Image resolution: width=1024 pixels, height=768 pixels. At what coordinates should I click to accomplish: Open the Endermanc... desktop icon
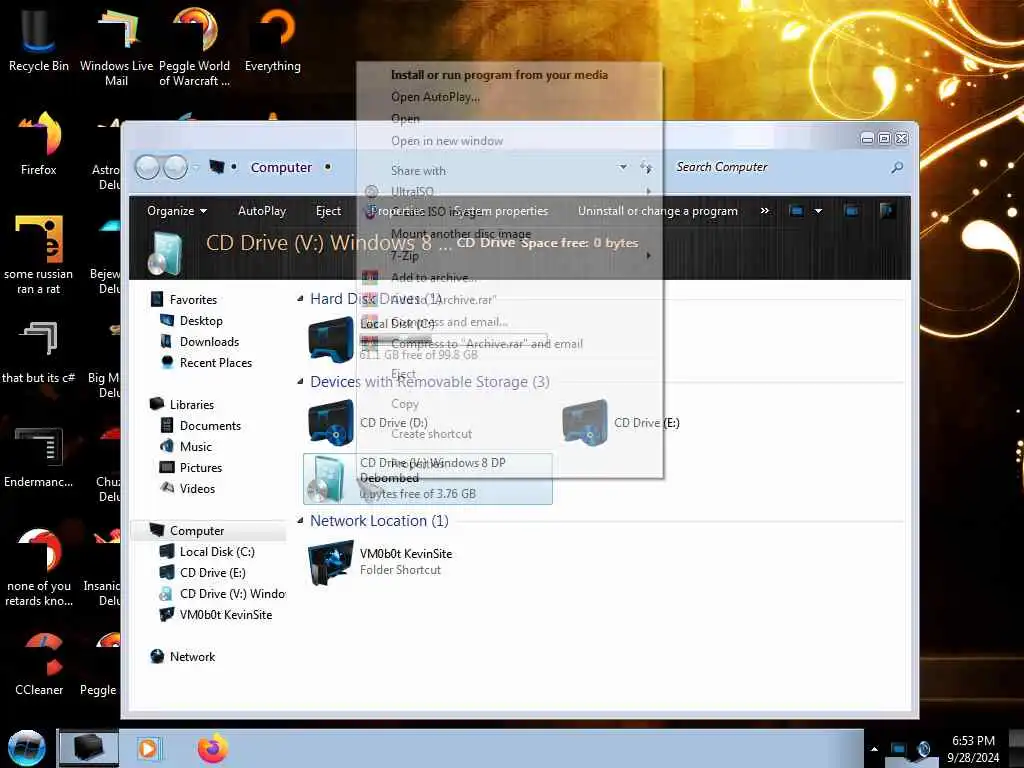[x=39, y=456]
